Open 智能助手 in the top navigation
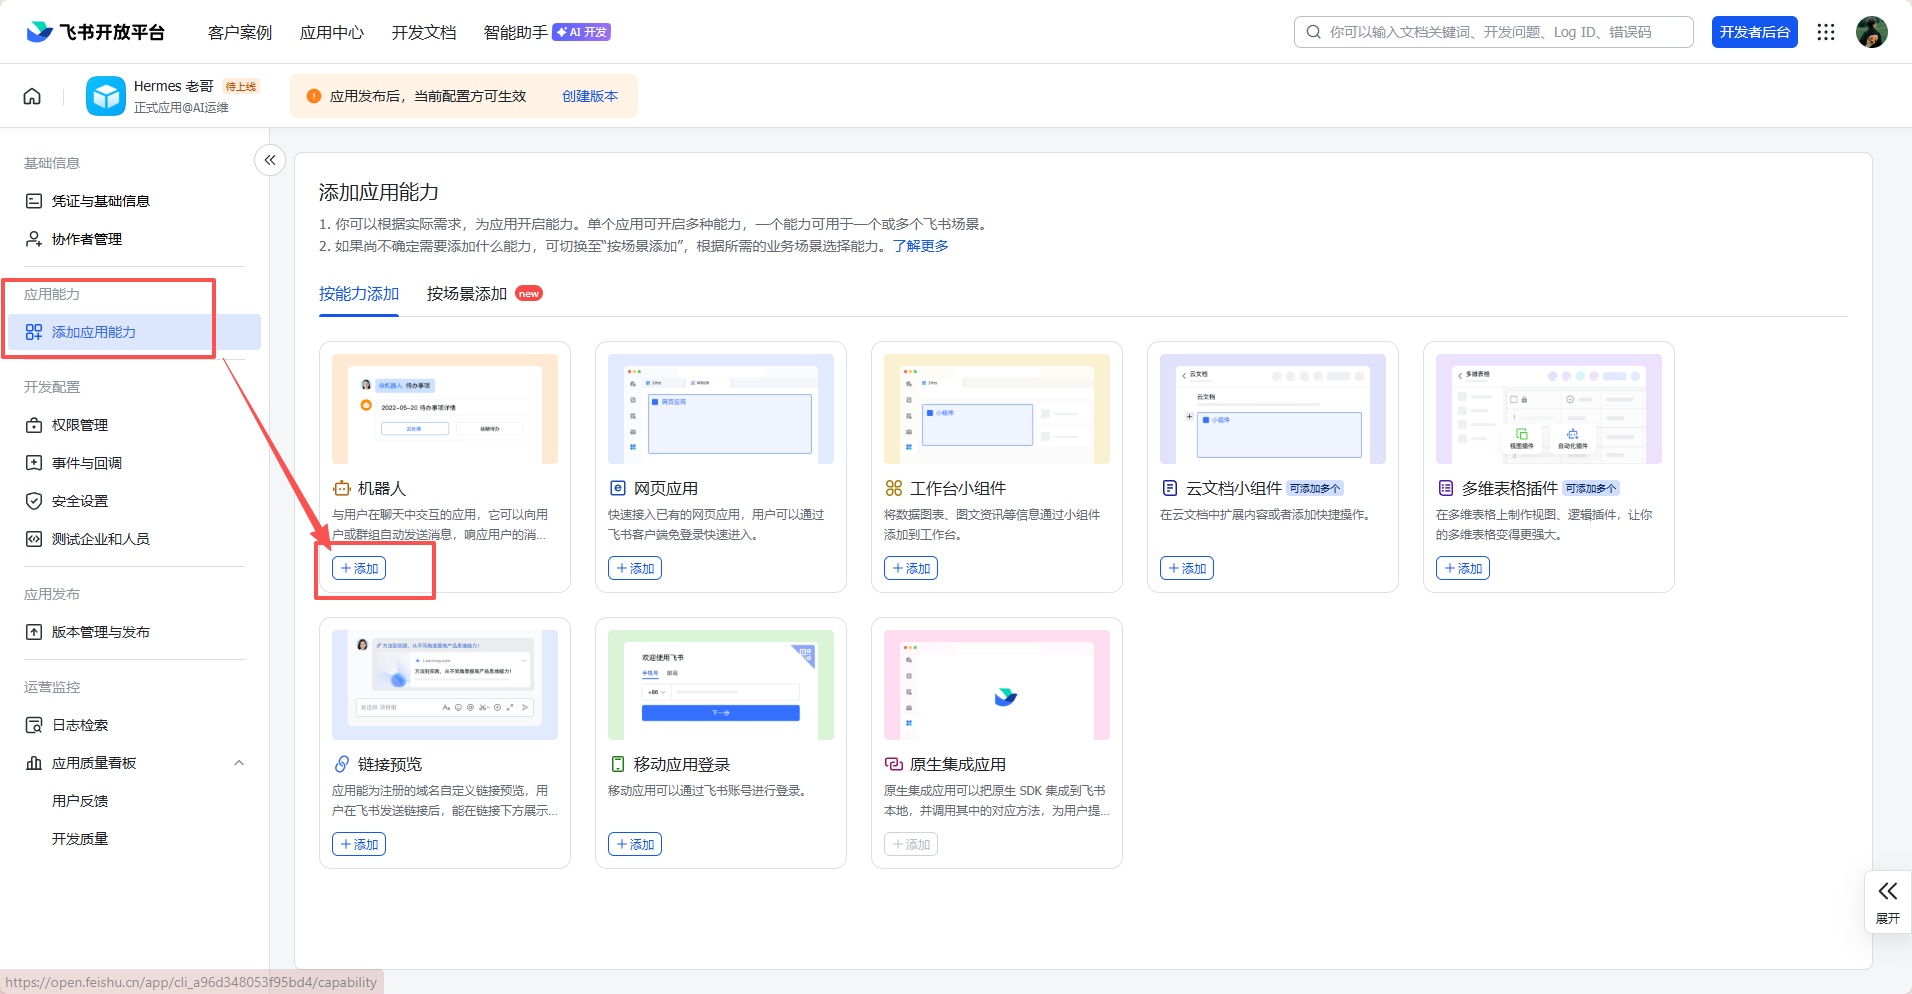 coord(516,32)
